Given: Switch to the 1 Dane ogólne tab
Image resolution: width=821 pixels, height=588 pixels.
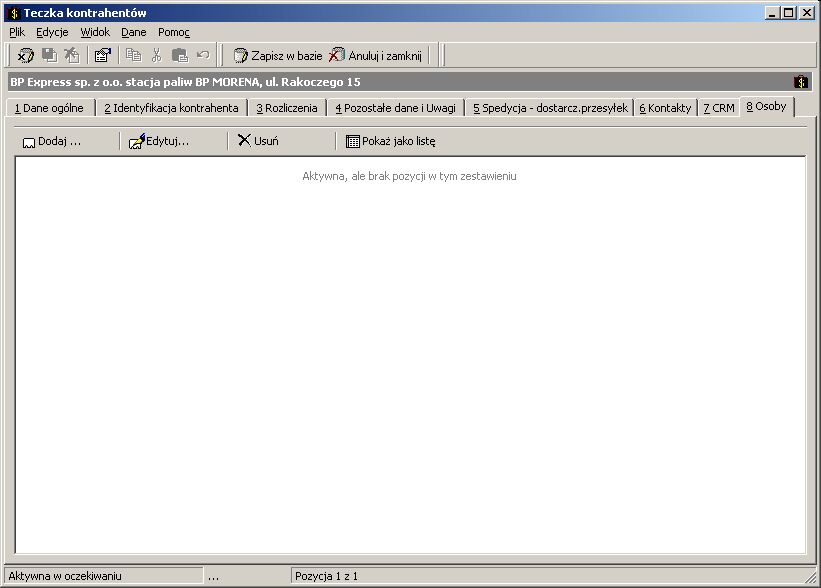Looking at the screenshot, I should [x=50, y=108].
